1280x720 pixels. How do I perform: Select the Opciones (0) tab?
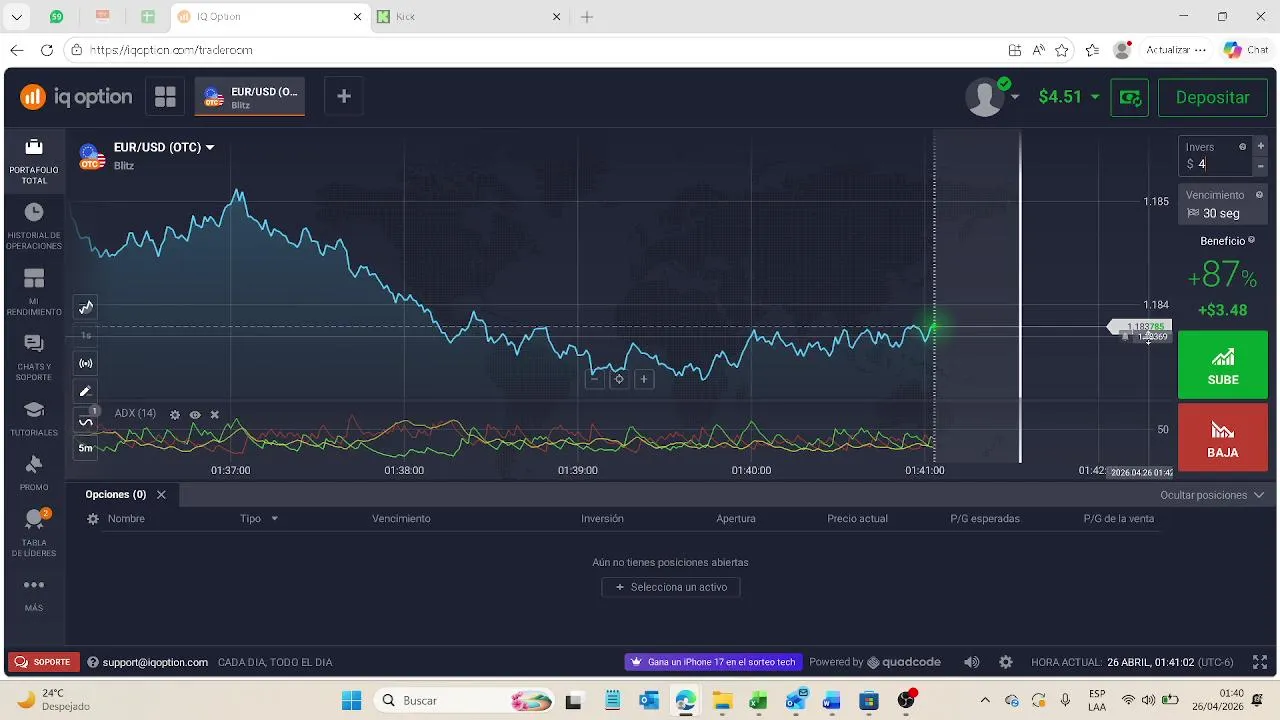pyautogui.click(x=115, y=494)
